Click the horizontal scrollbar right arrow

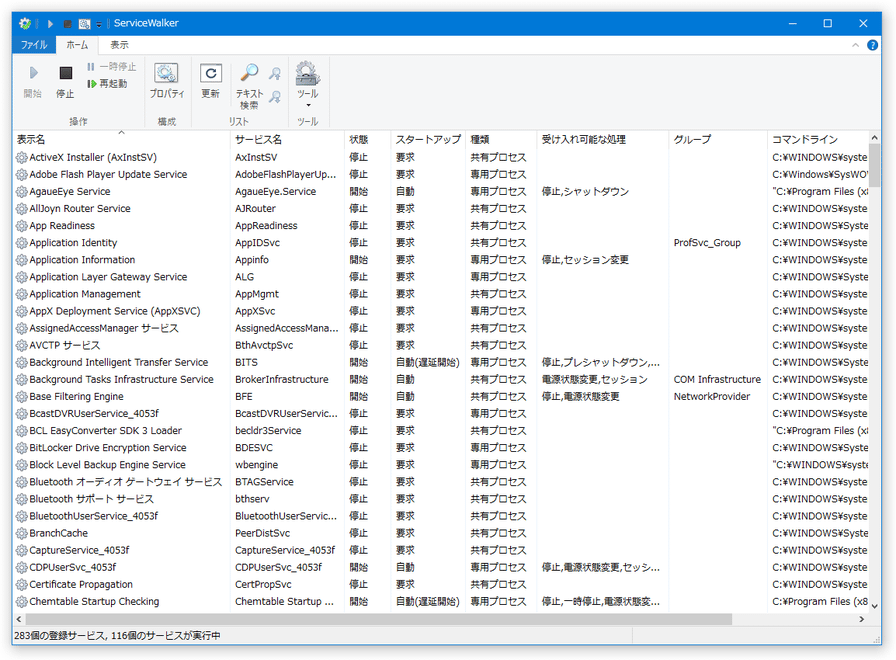click(x=862, y=619)
